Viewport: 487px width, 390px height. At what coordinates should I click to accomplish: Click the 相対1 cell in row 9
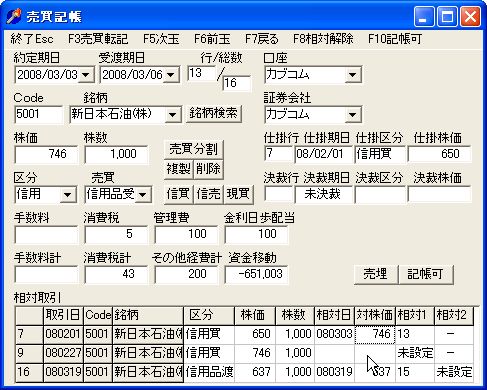pyautogui.click(x=415, y=353)
